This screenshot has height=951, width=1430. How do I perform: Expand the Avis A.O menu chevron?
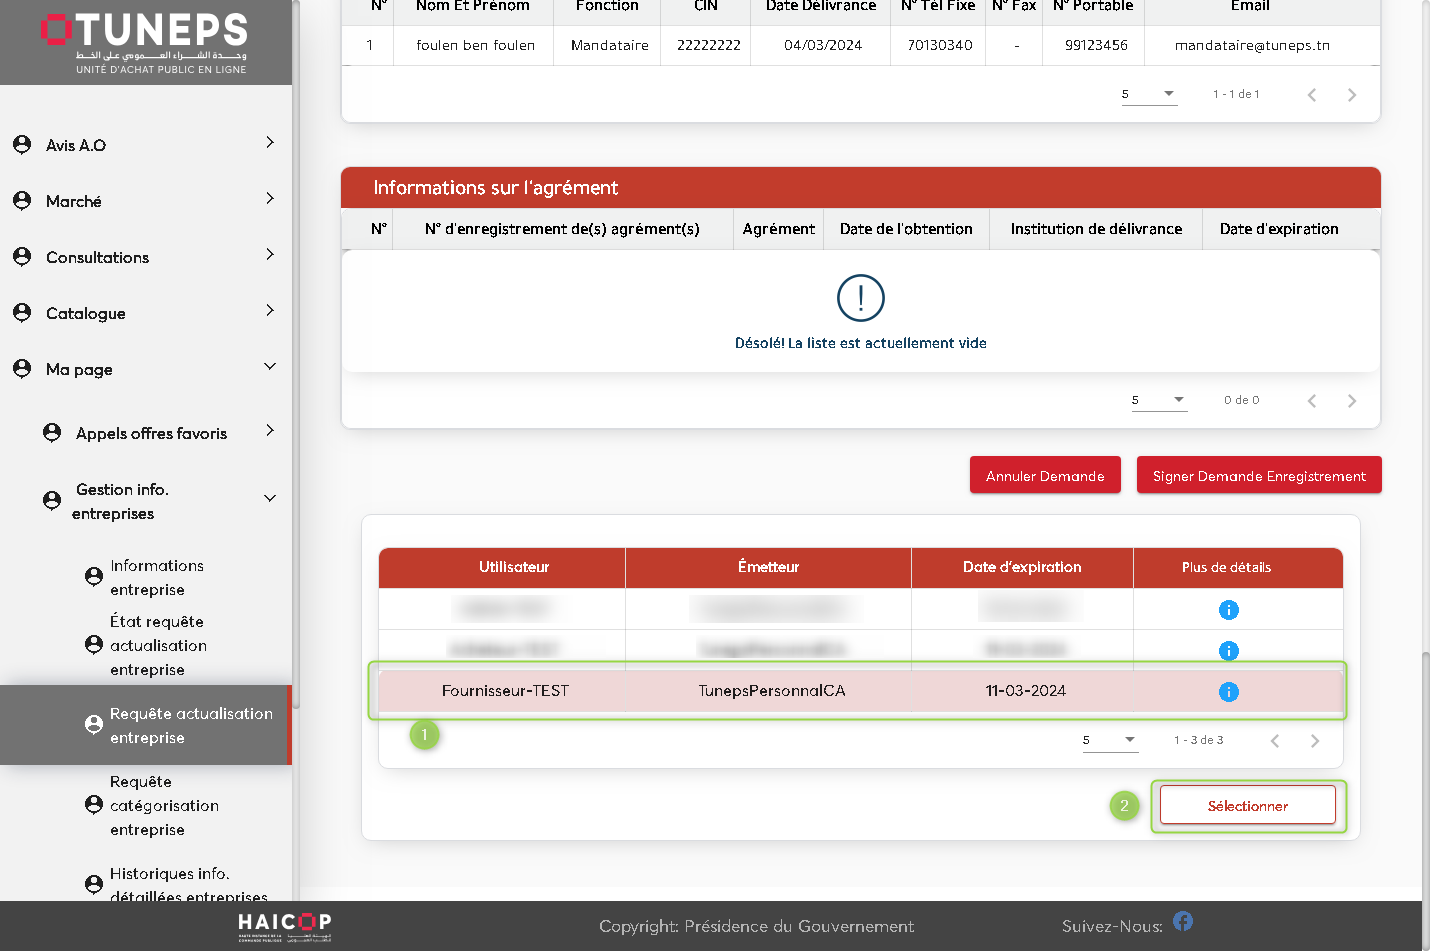[269, 143]
